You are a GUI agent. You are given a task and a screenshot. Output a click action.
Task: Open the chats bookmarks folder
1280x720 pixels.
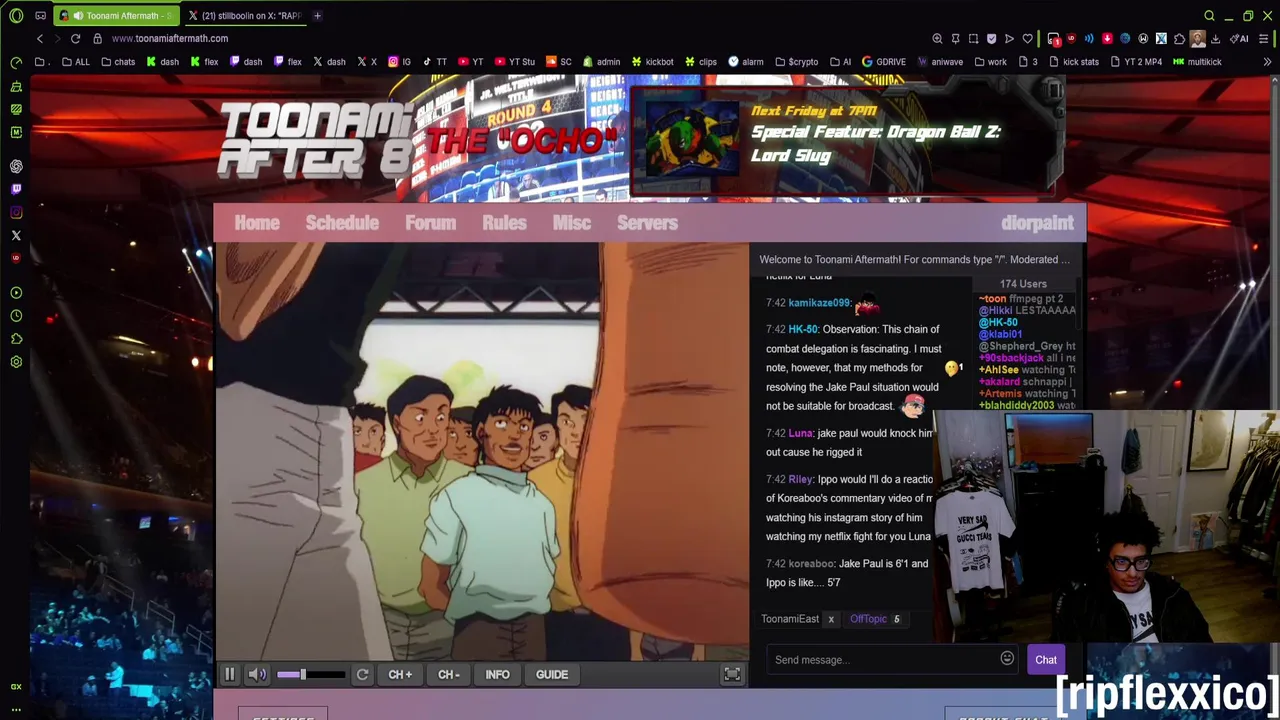(118, 62)
